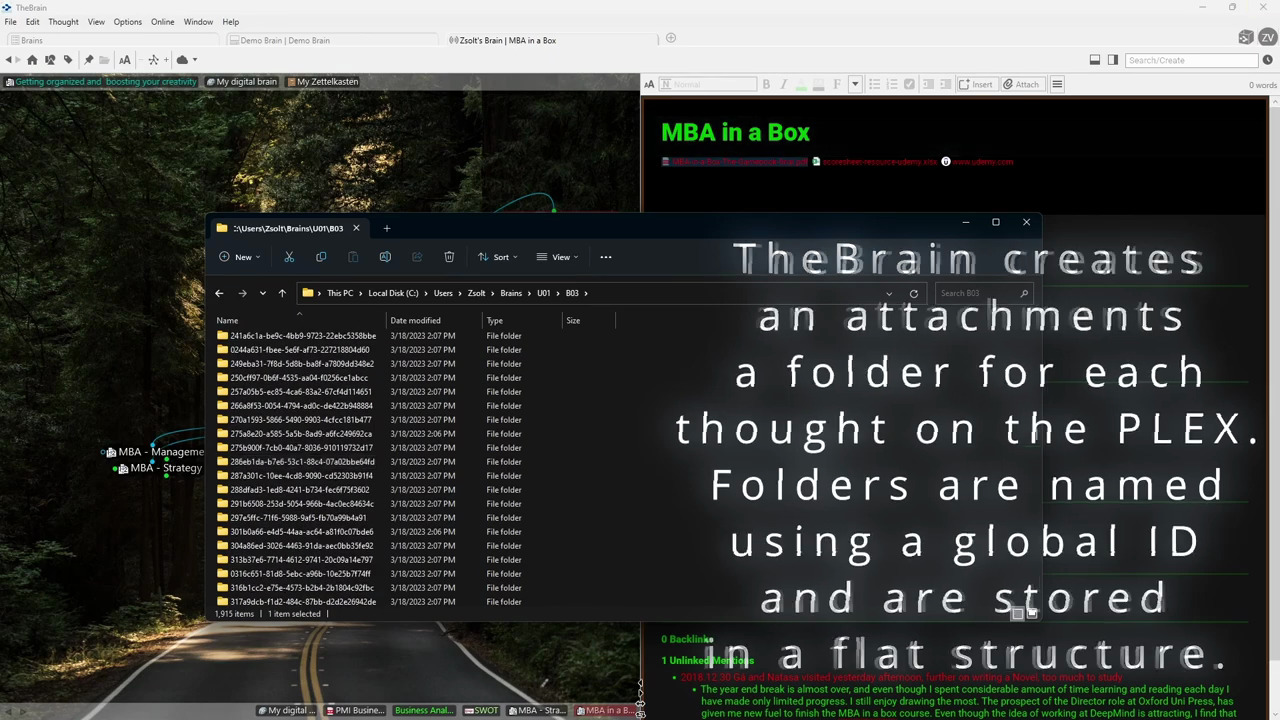
Task: Click the text color swatch in notes toolbar
Action: coord(801,85)
